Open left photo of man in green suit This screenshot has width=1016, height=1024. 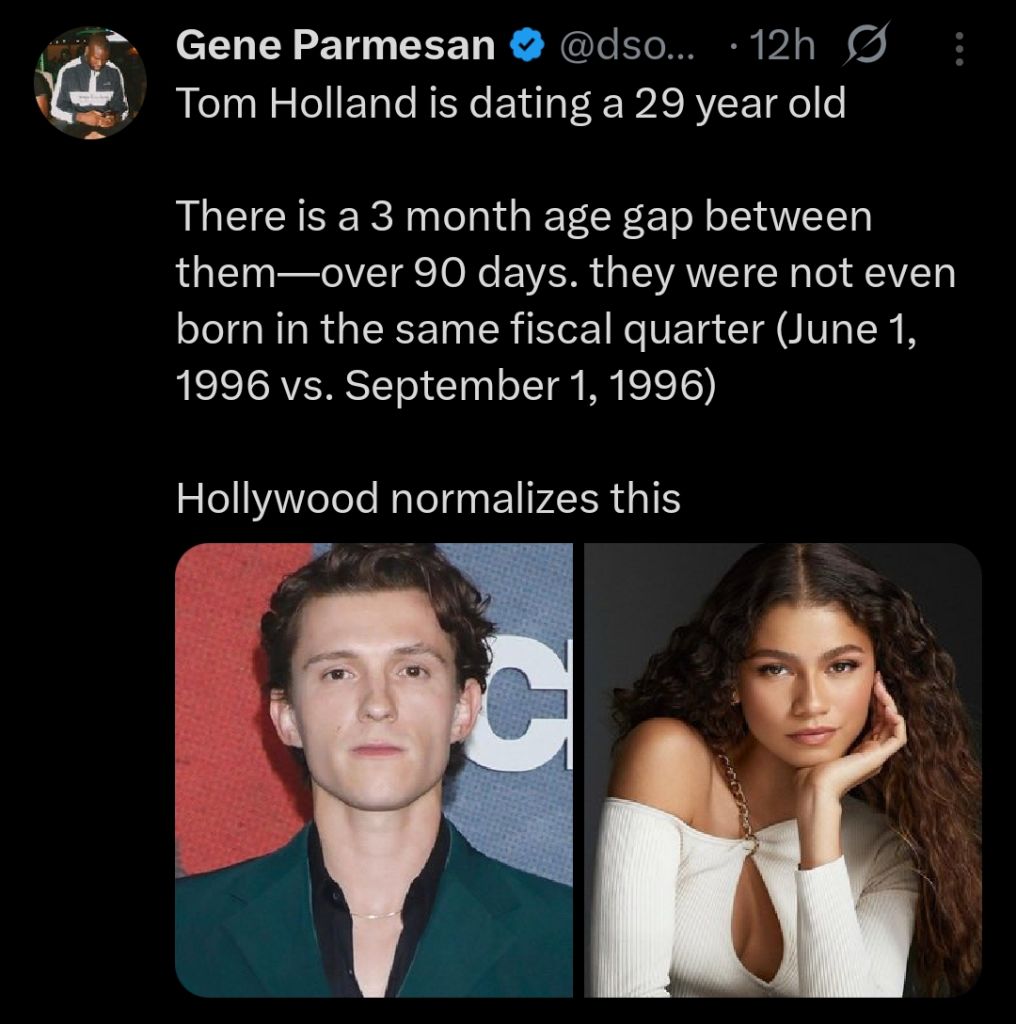pyautogui.click(x=373, y=770)
